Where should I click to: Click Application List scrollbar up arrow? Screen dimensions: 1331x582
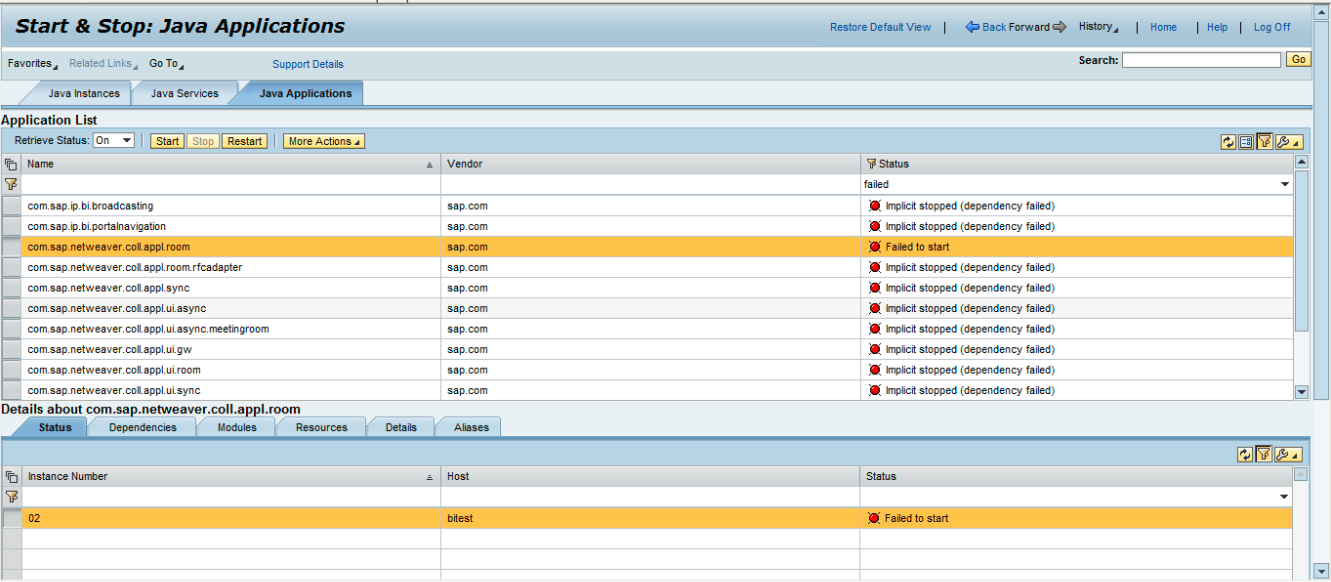[1301, 161]
